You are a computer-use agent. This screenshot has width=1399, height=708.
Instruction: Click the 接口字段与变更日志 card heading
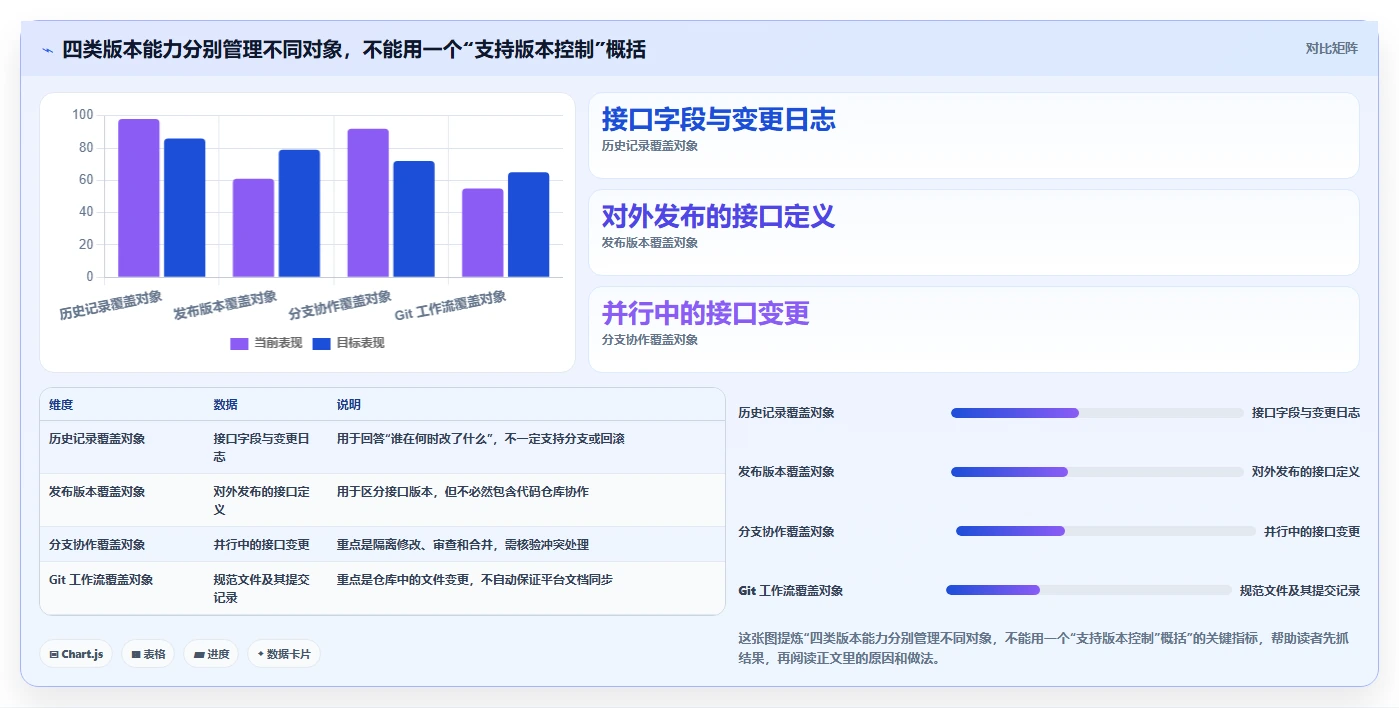[718, 119]
